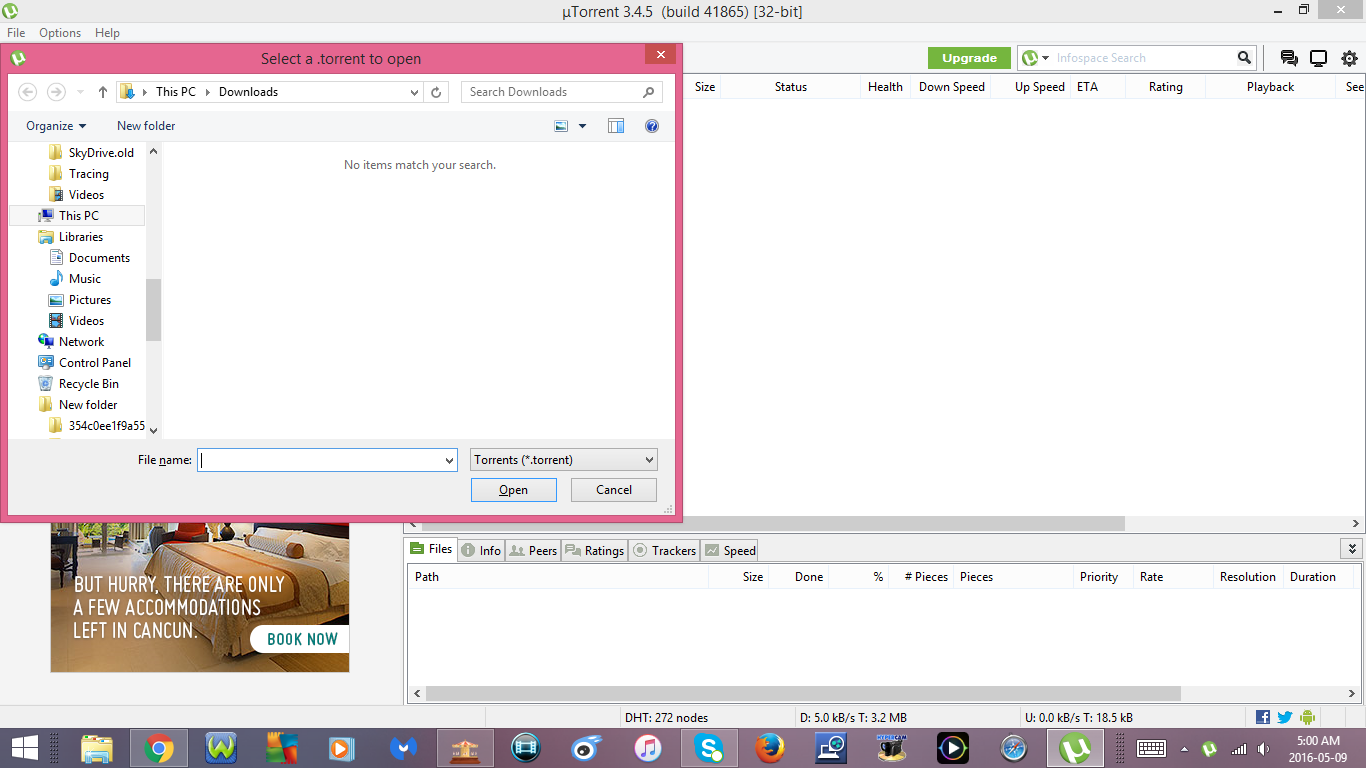
Task: Open the Torrents (*.torrent) file type dropdown
Action: (564, 460)
